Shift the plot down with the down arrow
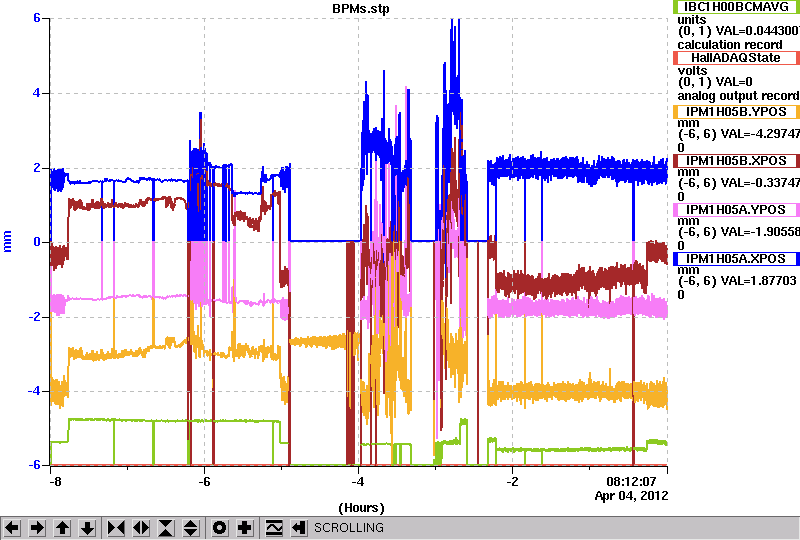This screenshot has height=540, width=800. [x=88, y=528]
